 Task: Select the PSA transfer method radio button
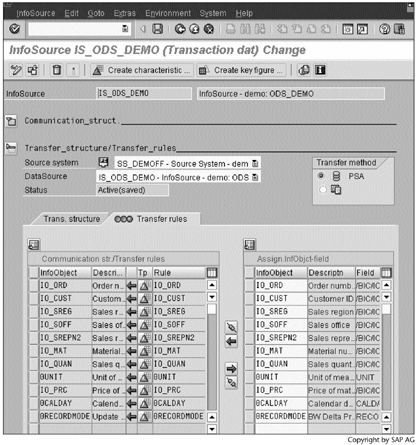point(321,175)
